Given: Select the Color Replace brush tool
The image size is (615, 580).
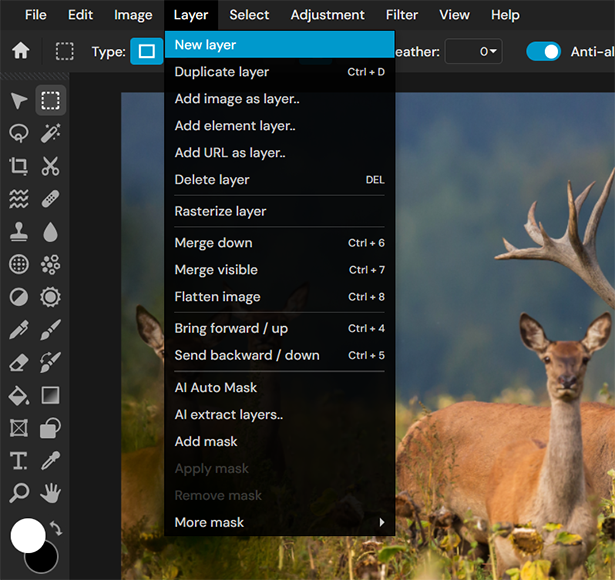Looking at the screenshot, I should [x=51, y=363].
